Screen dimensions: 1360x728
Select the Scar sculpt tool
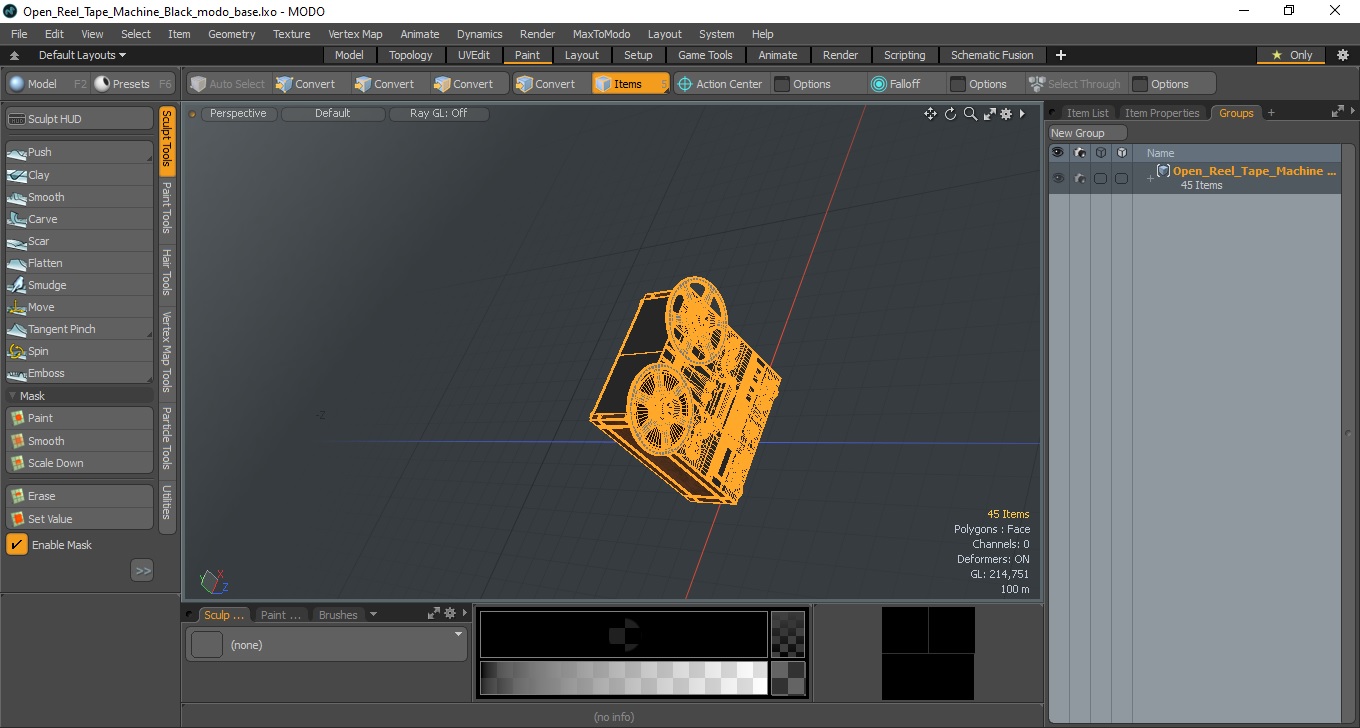(x=79, y=241)
